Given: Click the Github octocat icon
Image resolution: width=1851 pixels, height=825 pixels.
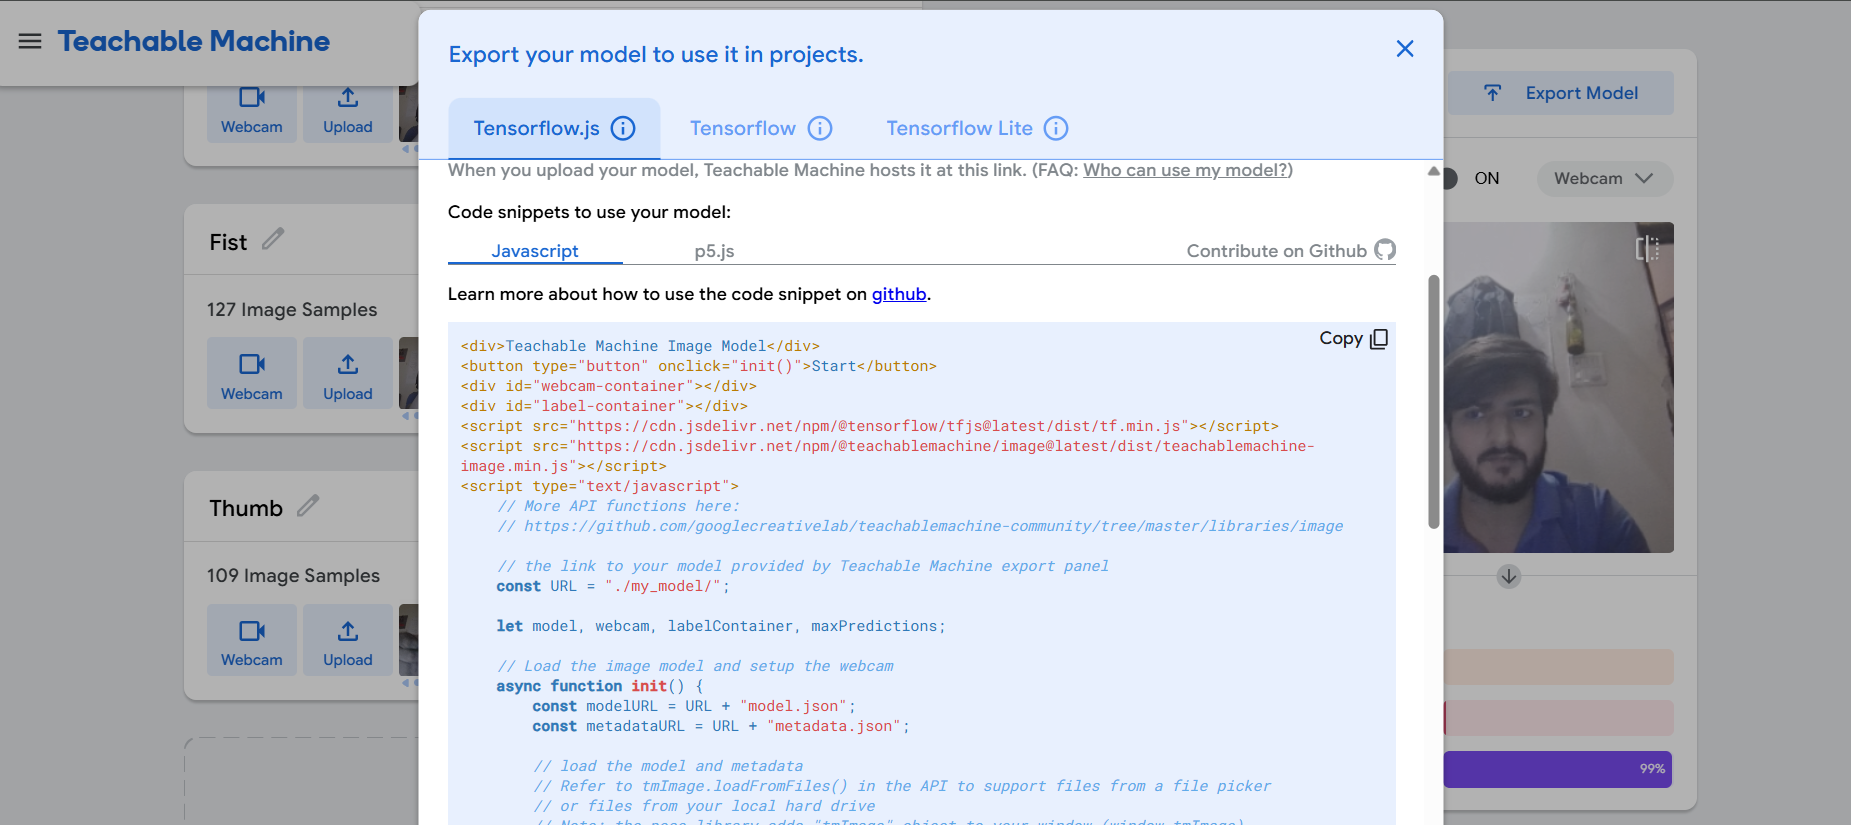Looking at the screenshot, I should pos(1385,250).
